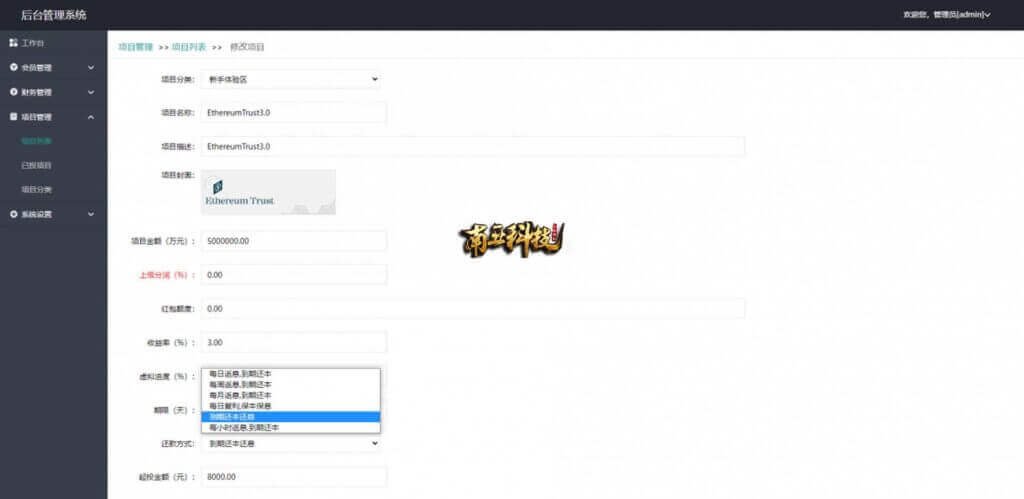The image size is (1024, 499).
Task: Click the Ethereum Trust cover image thumbnail
Action: 268,192
